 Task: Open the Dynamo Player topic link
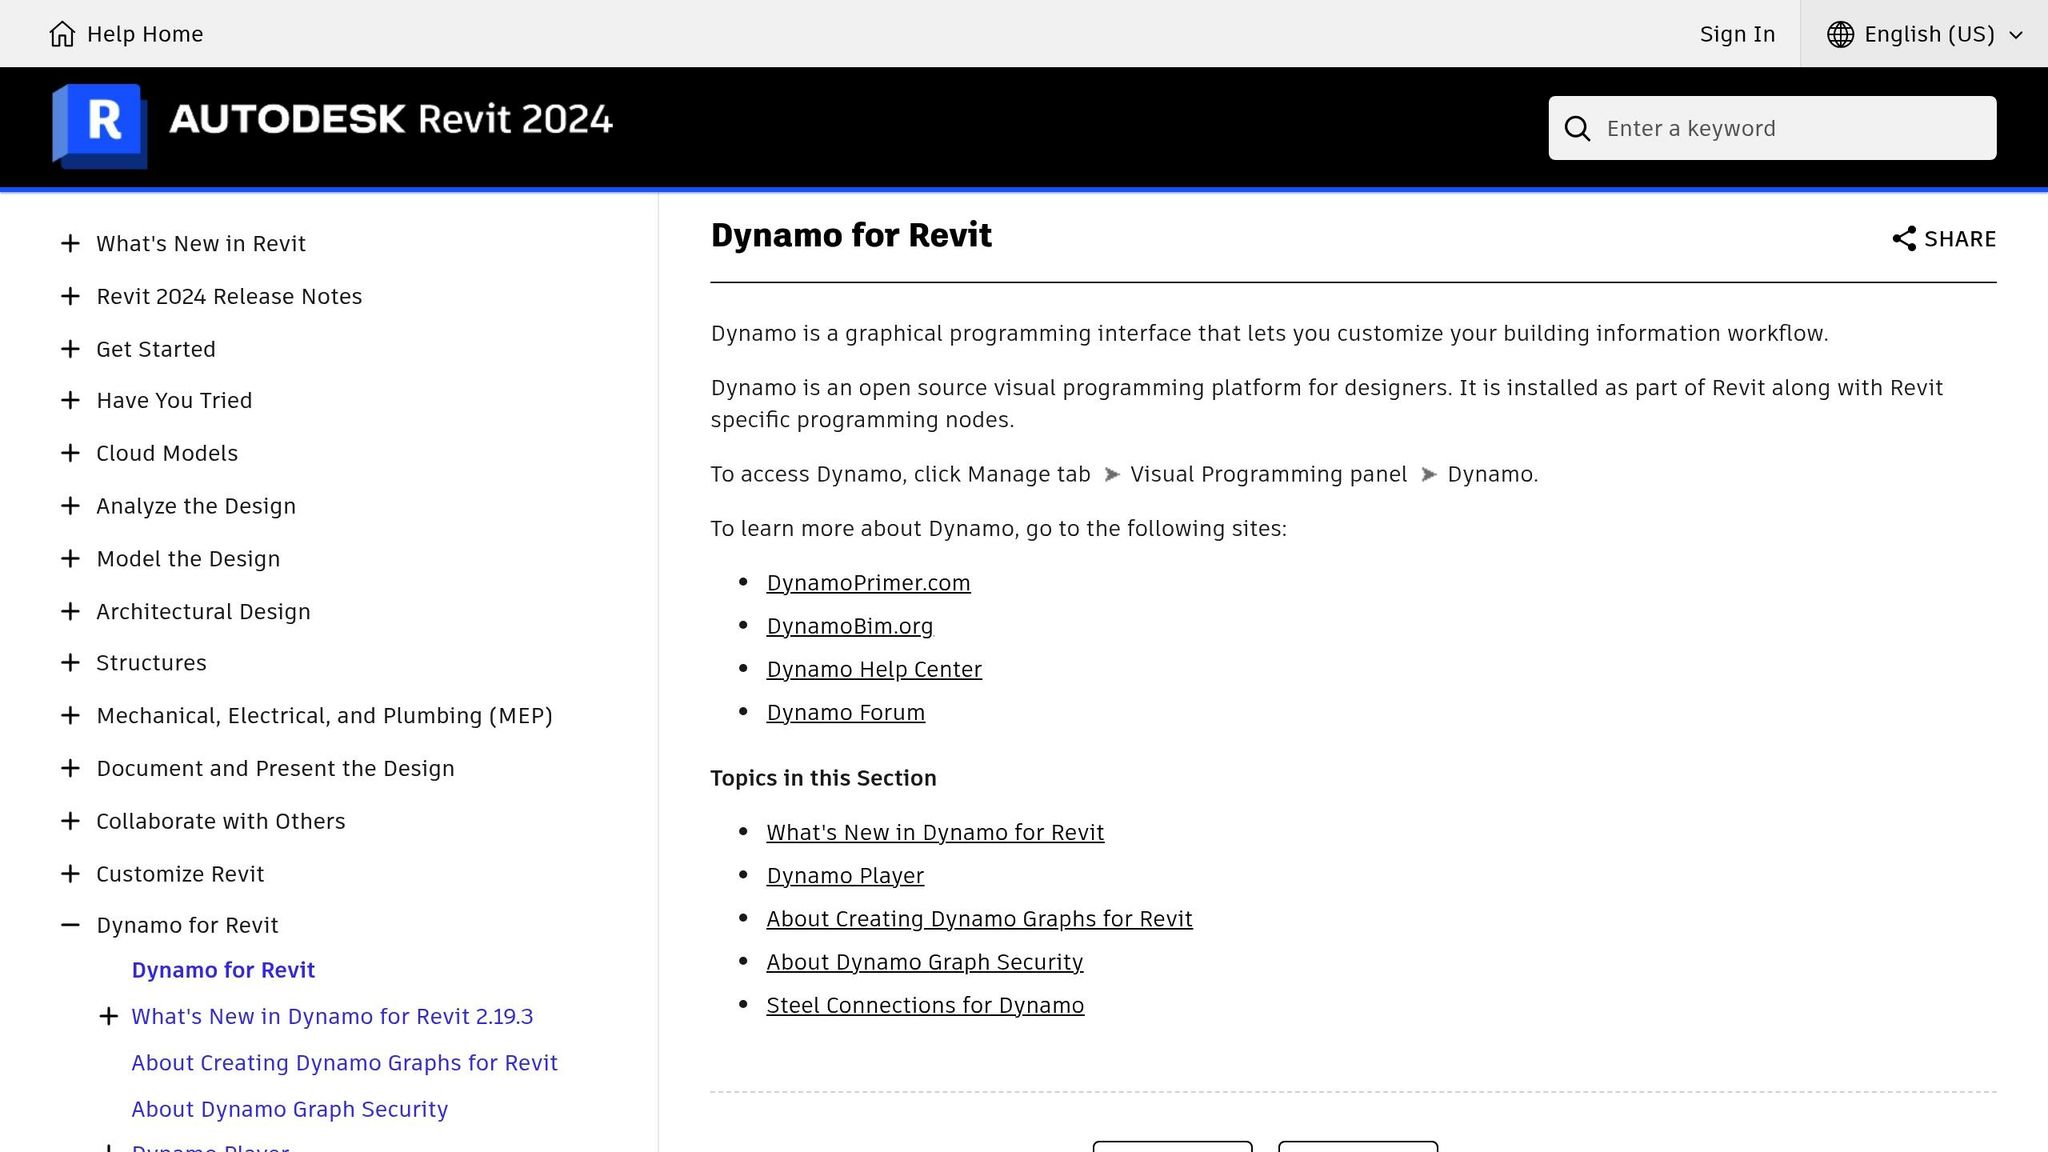(x=845, y=876)
